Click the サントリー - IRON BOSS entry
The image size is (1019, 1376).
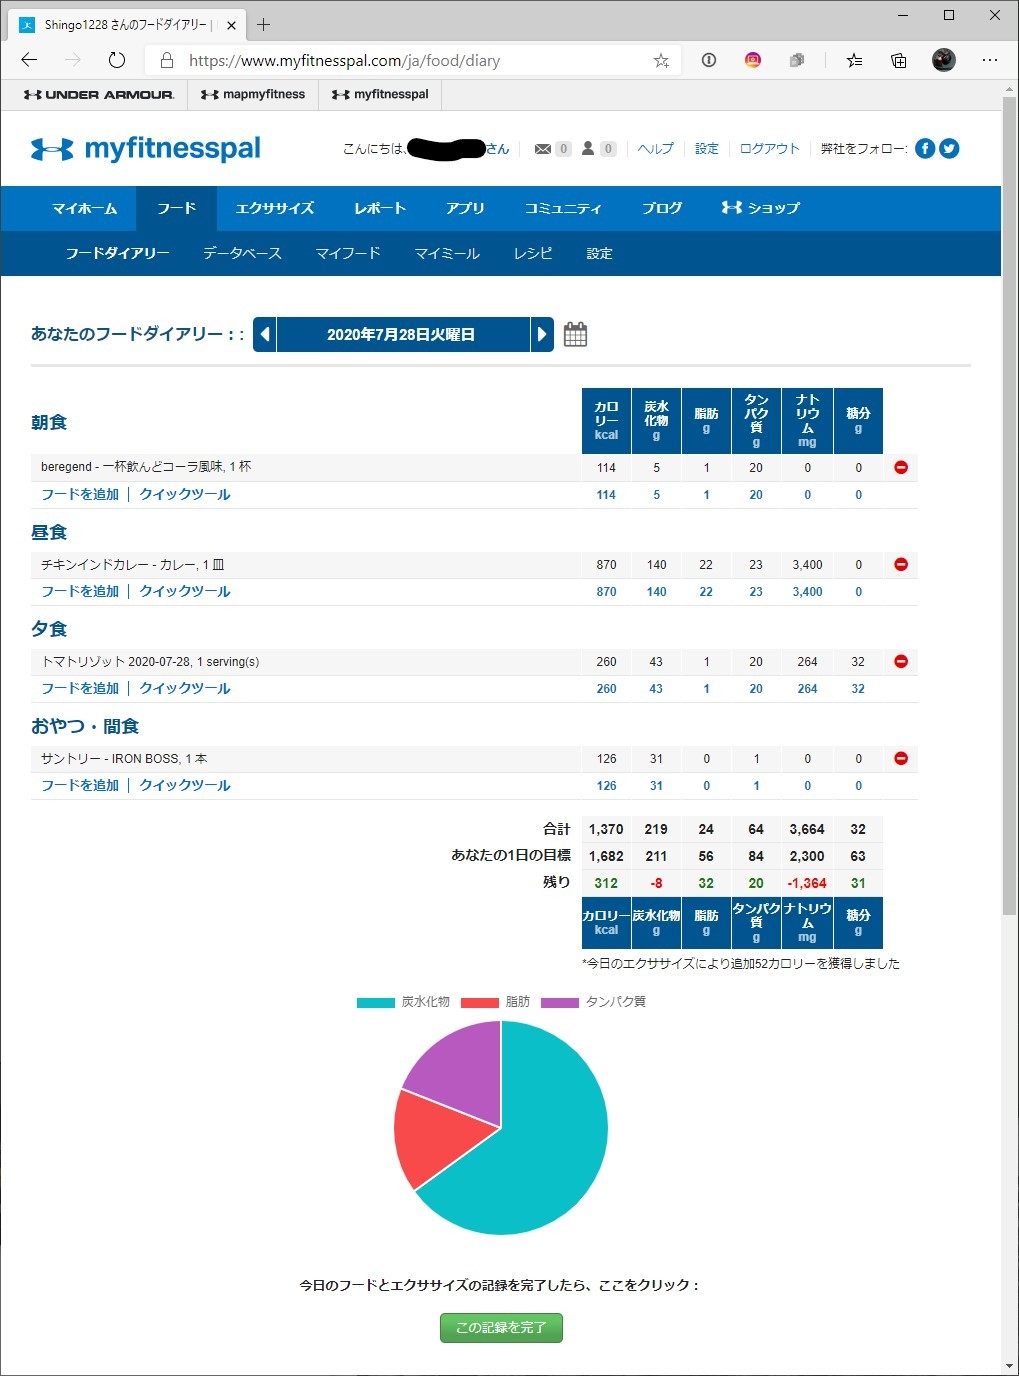124,758
